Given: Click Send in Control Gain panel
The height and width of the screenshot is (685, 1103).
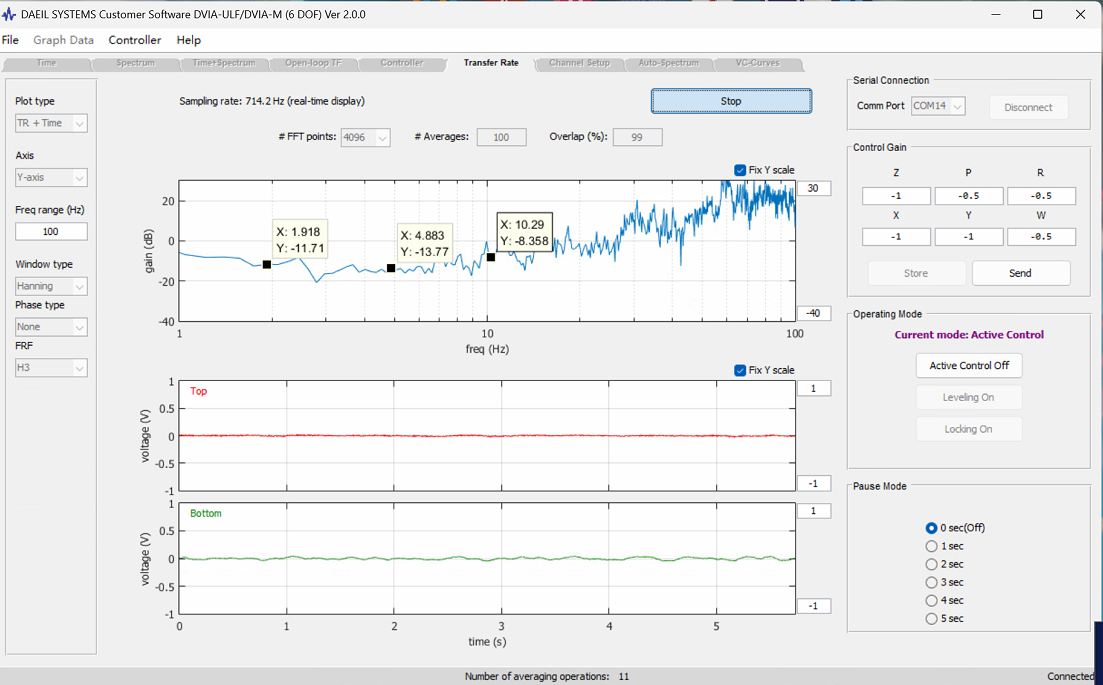Looking at the screenshot, I should pyautogui.click(x=1021, y=273).
